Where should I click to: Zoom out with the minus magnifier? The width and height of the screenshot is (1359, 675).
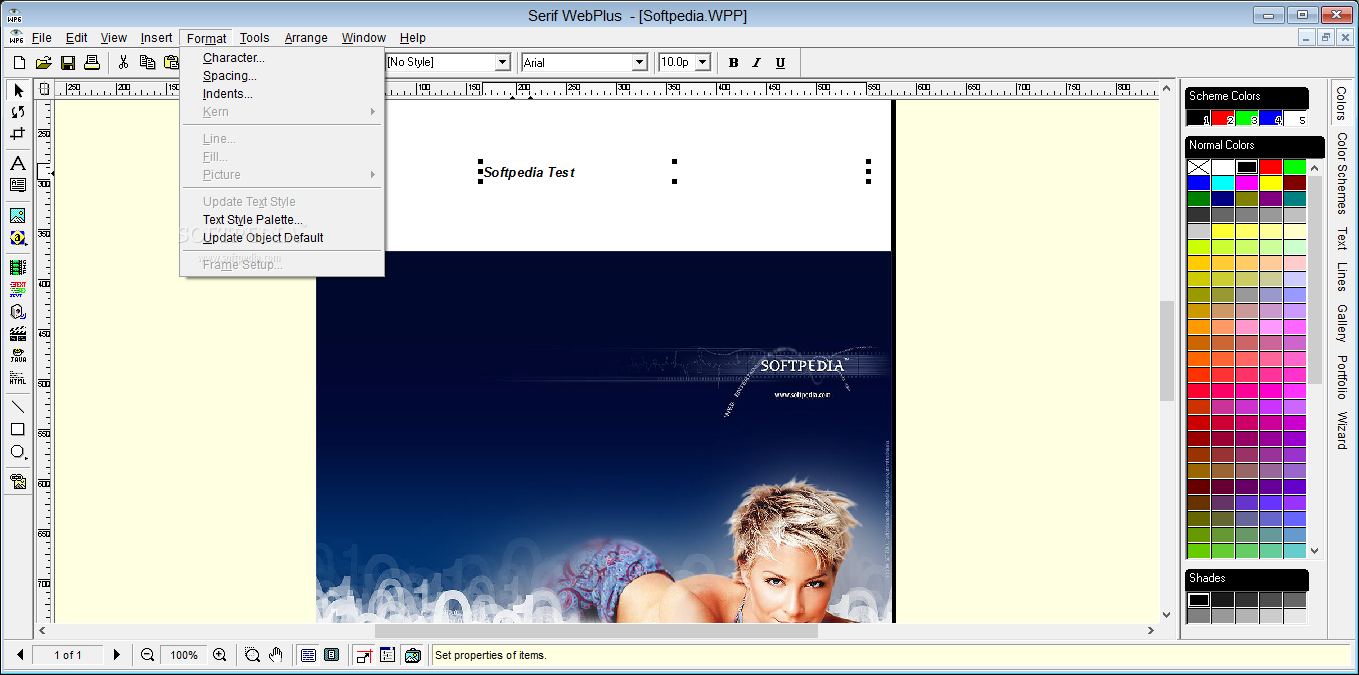click(147, 655)
